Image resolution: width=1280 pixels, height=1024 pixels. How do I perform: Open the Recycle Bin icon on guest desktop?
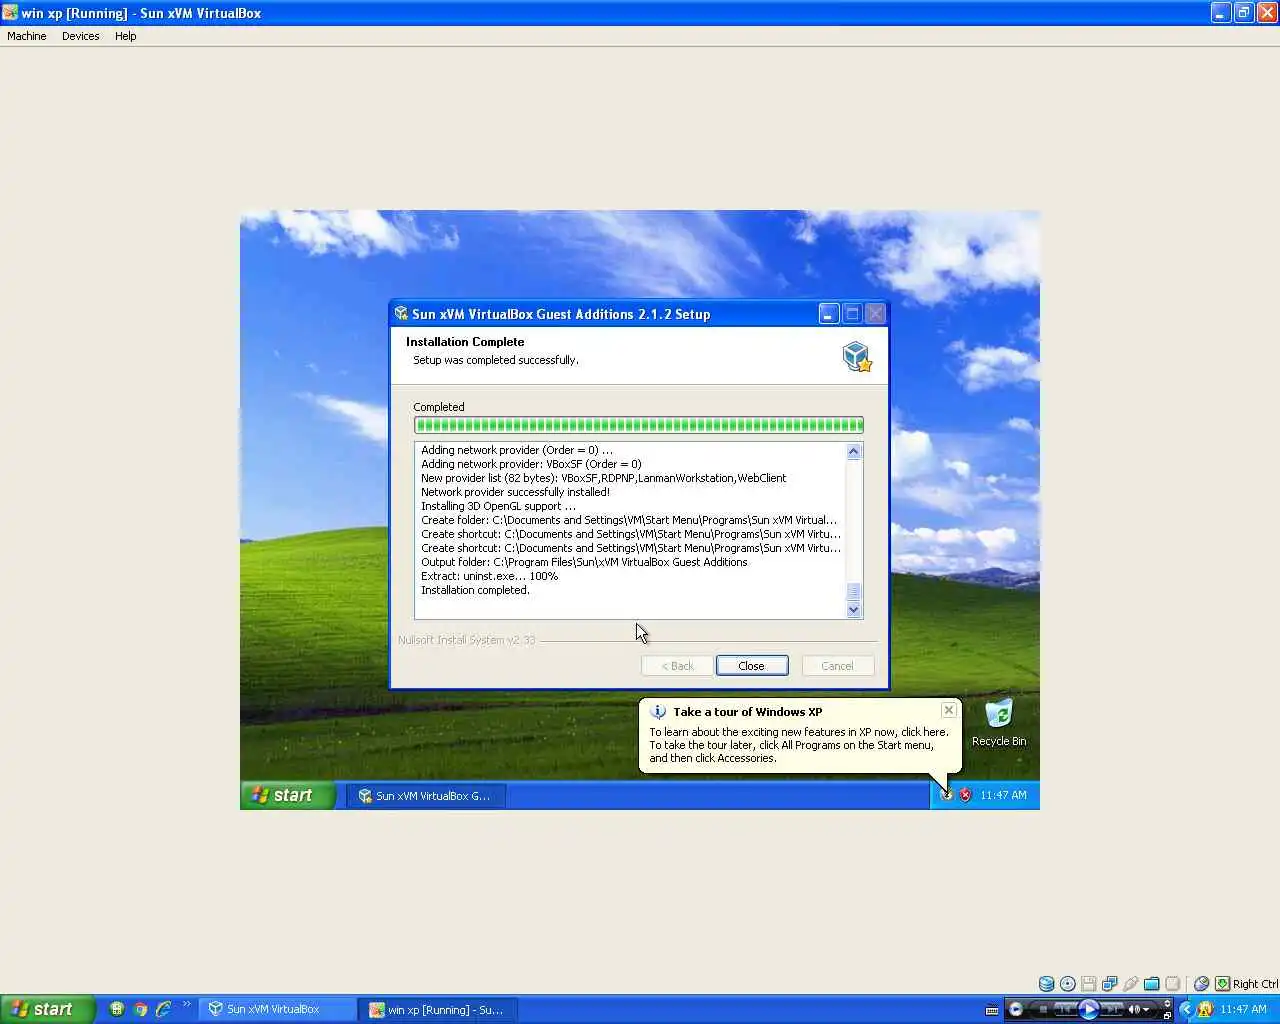[x=999, y=723]
